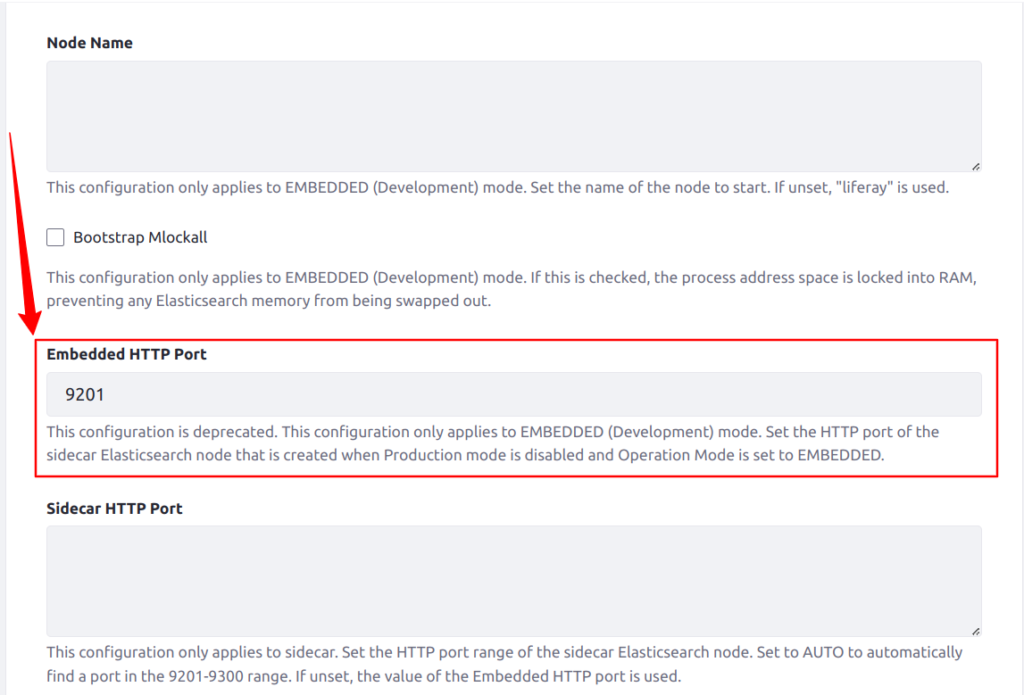Enable the Bootstrap Mlockall checkbox
The image size is (1024, 695).
coord(56,238)
